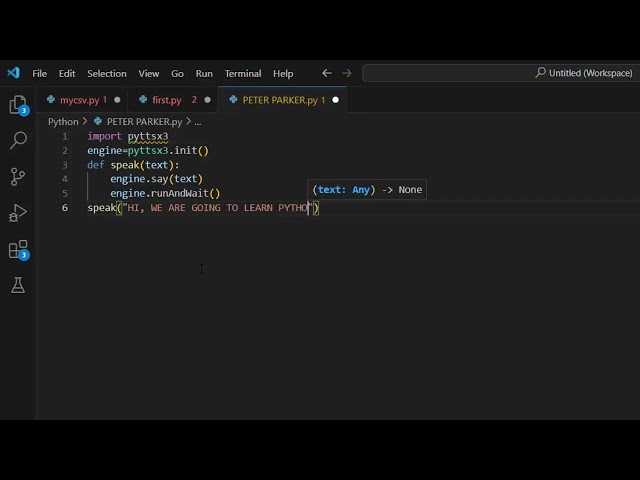This screenshot has height=480, width=640.
Task: Click Python file icon on first.py tab
Action: [143, 100]
